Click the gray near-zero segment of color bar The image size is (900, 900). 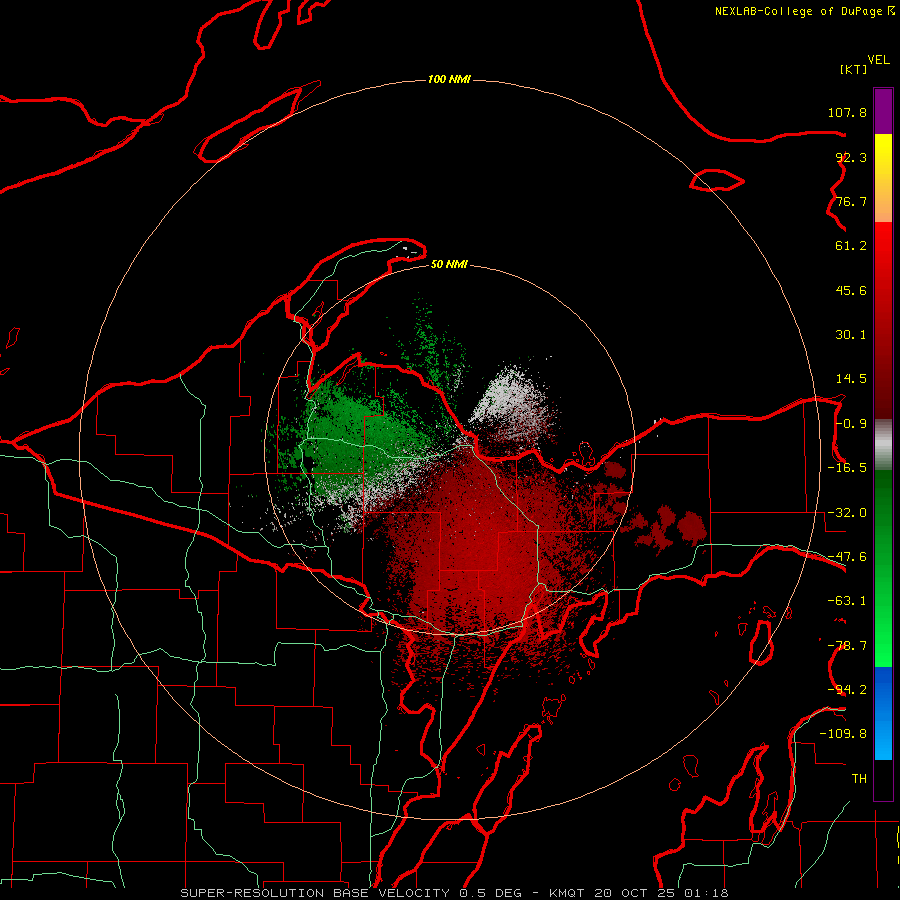pyautogui.click(x=883, y=445)
